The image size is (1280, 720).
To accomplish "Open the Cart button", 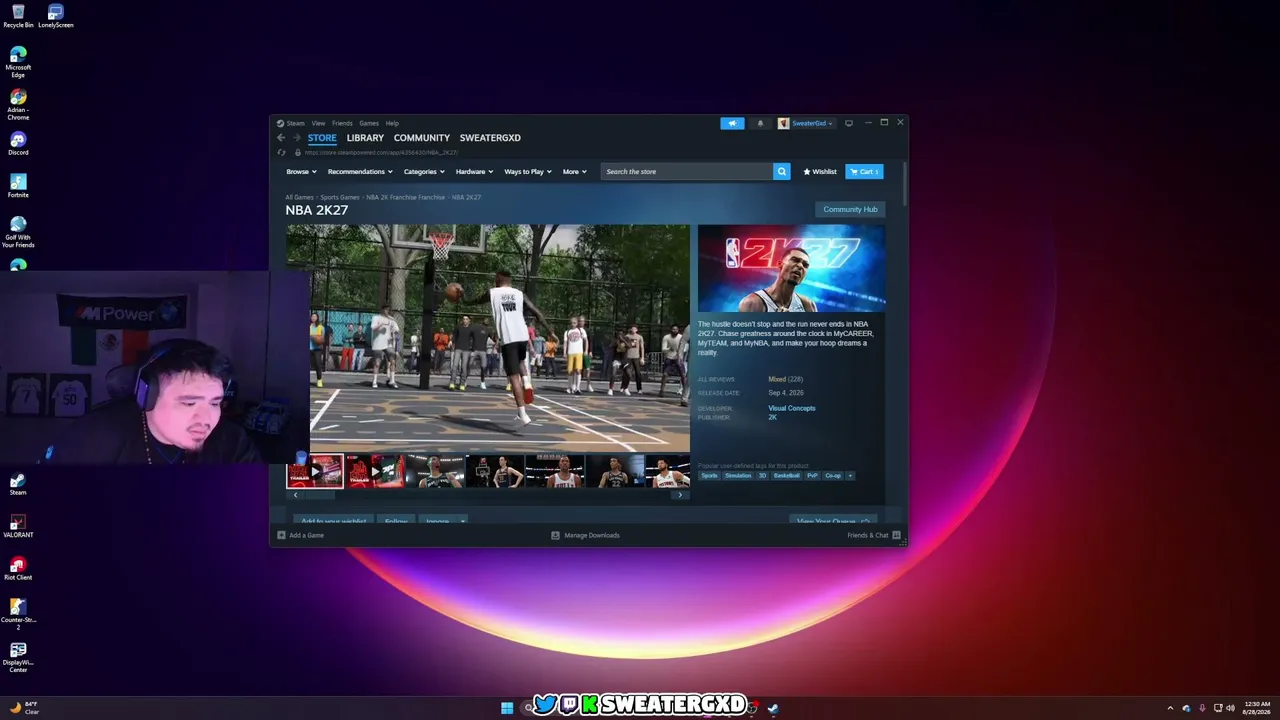I will [x=864, y=171].
